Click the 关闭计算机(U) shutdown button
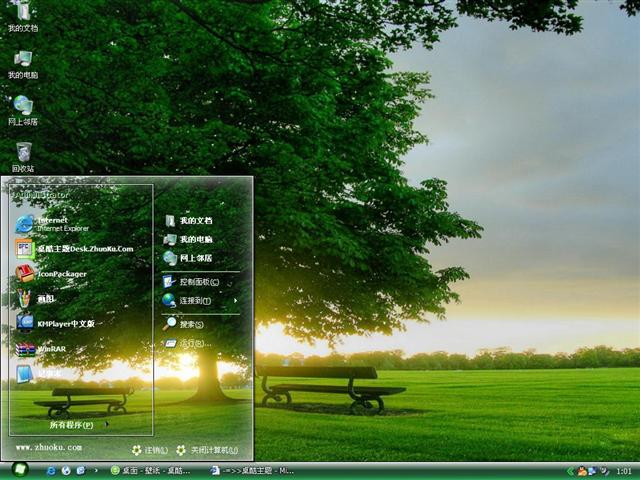640x480 pixels. (x=208, y=450)
